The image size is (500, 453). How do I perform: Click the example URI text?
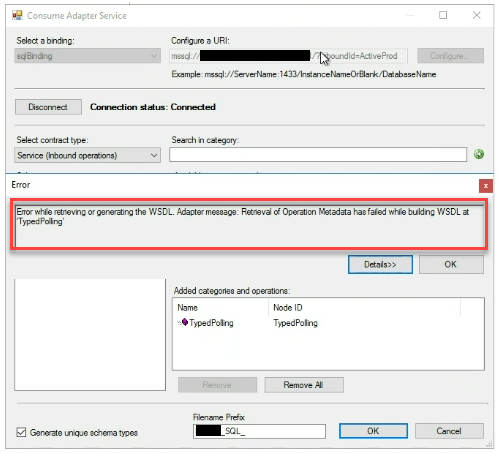click(304, 74)
